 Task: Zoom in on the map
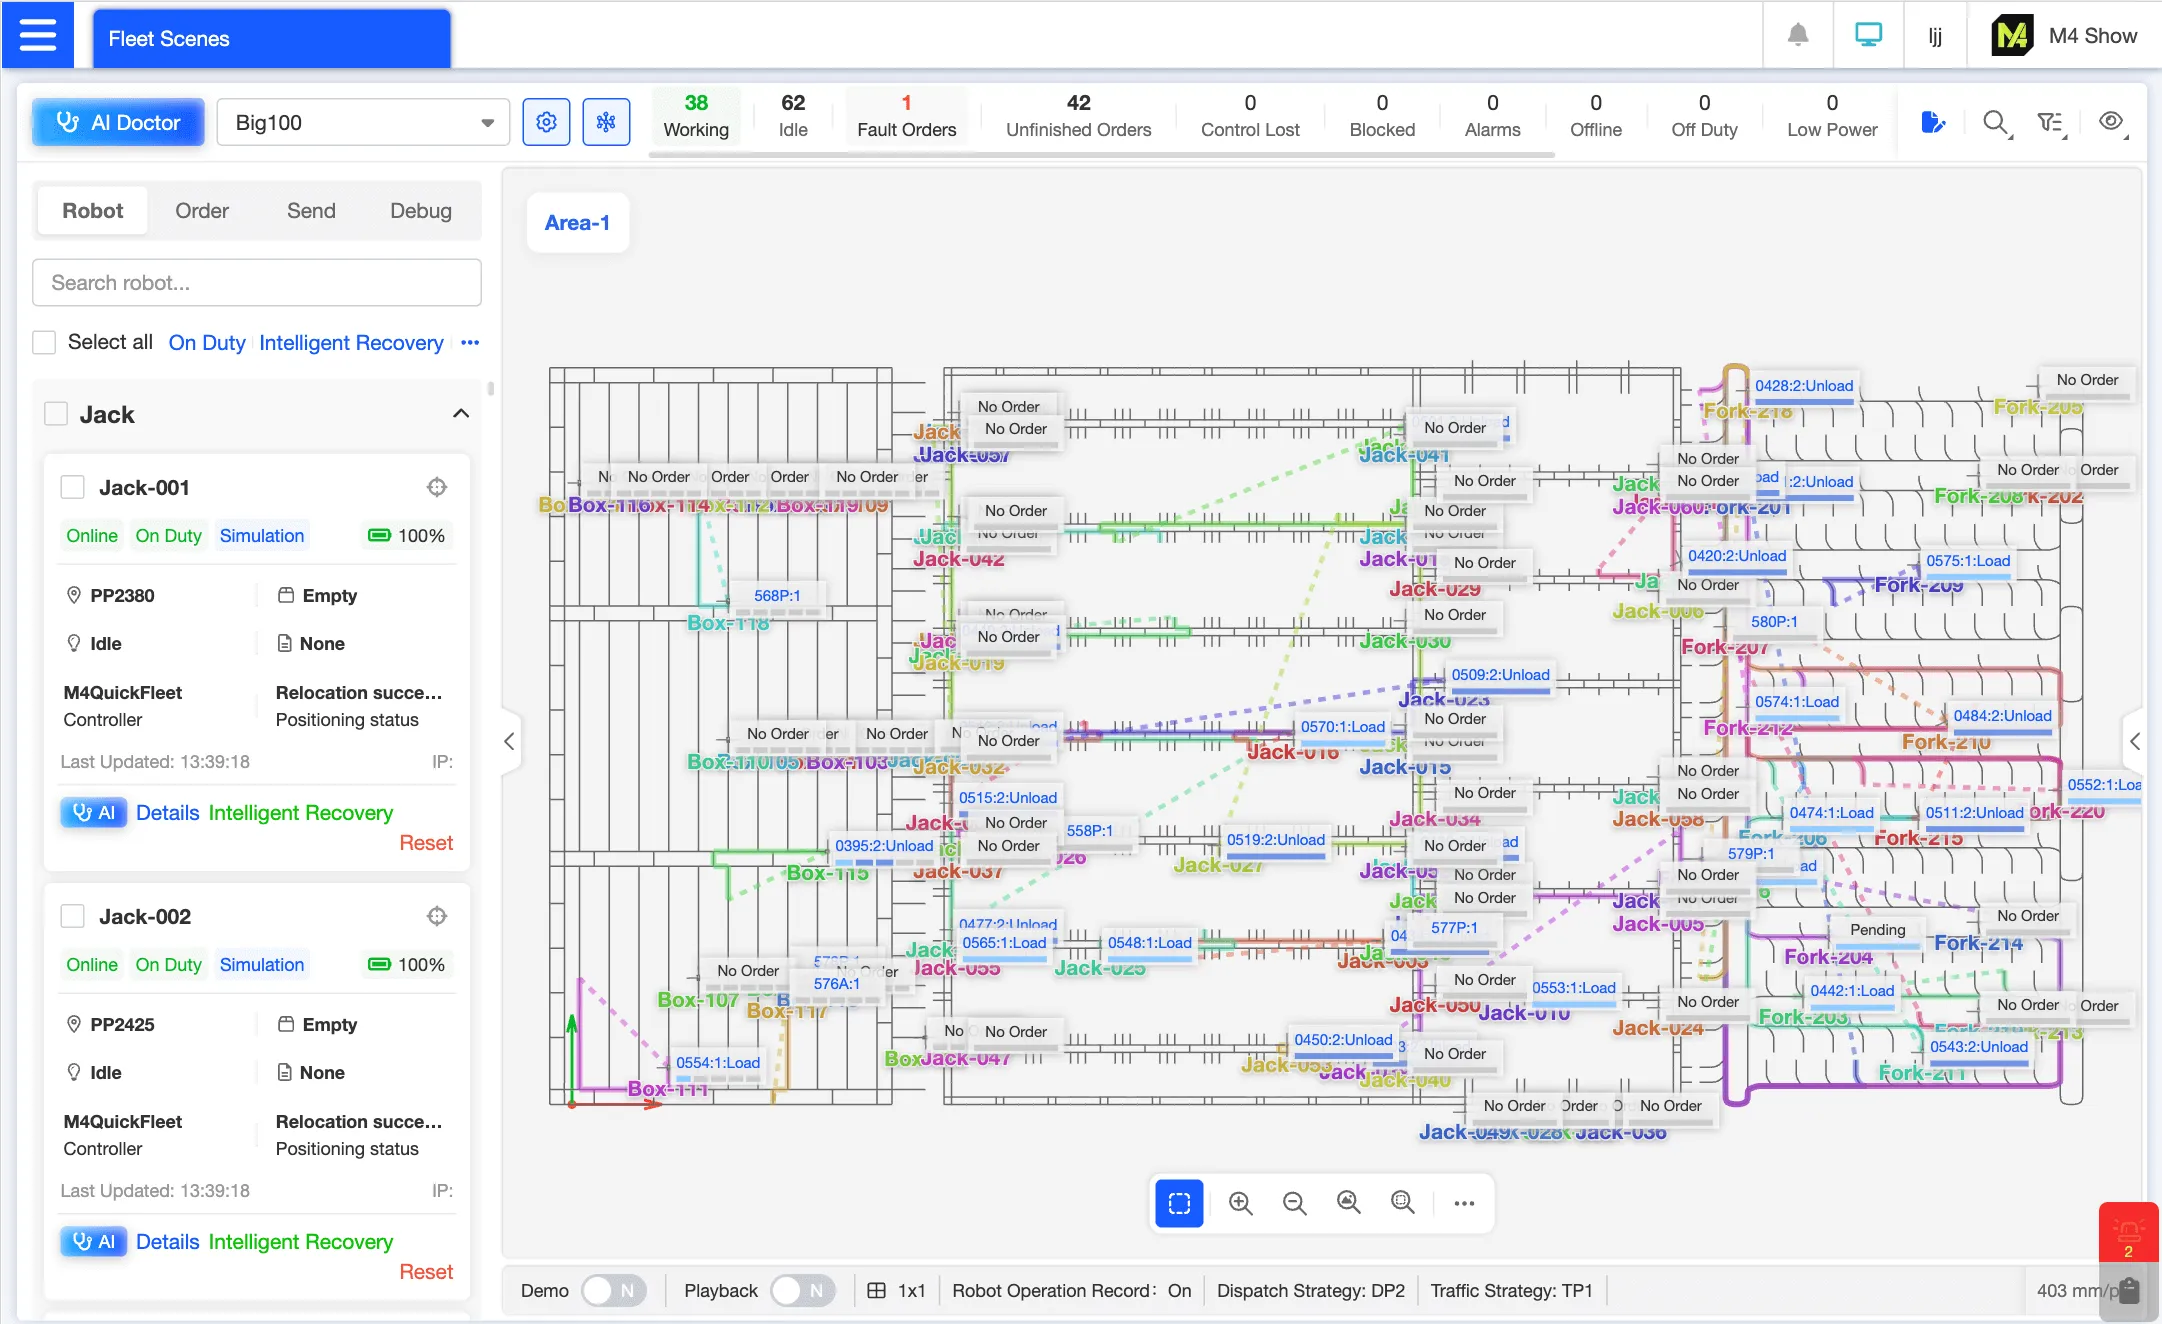1240,1203
